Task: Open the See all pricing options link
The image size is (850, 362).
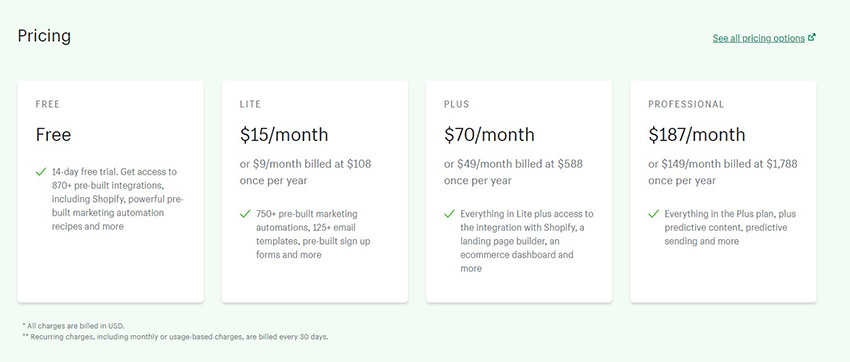Action: [758, 38]
